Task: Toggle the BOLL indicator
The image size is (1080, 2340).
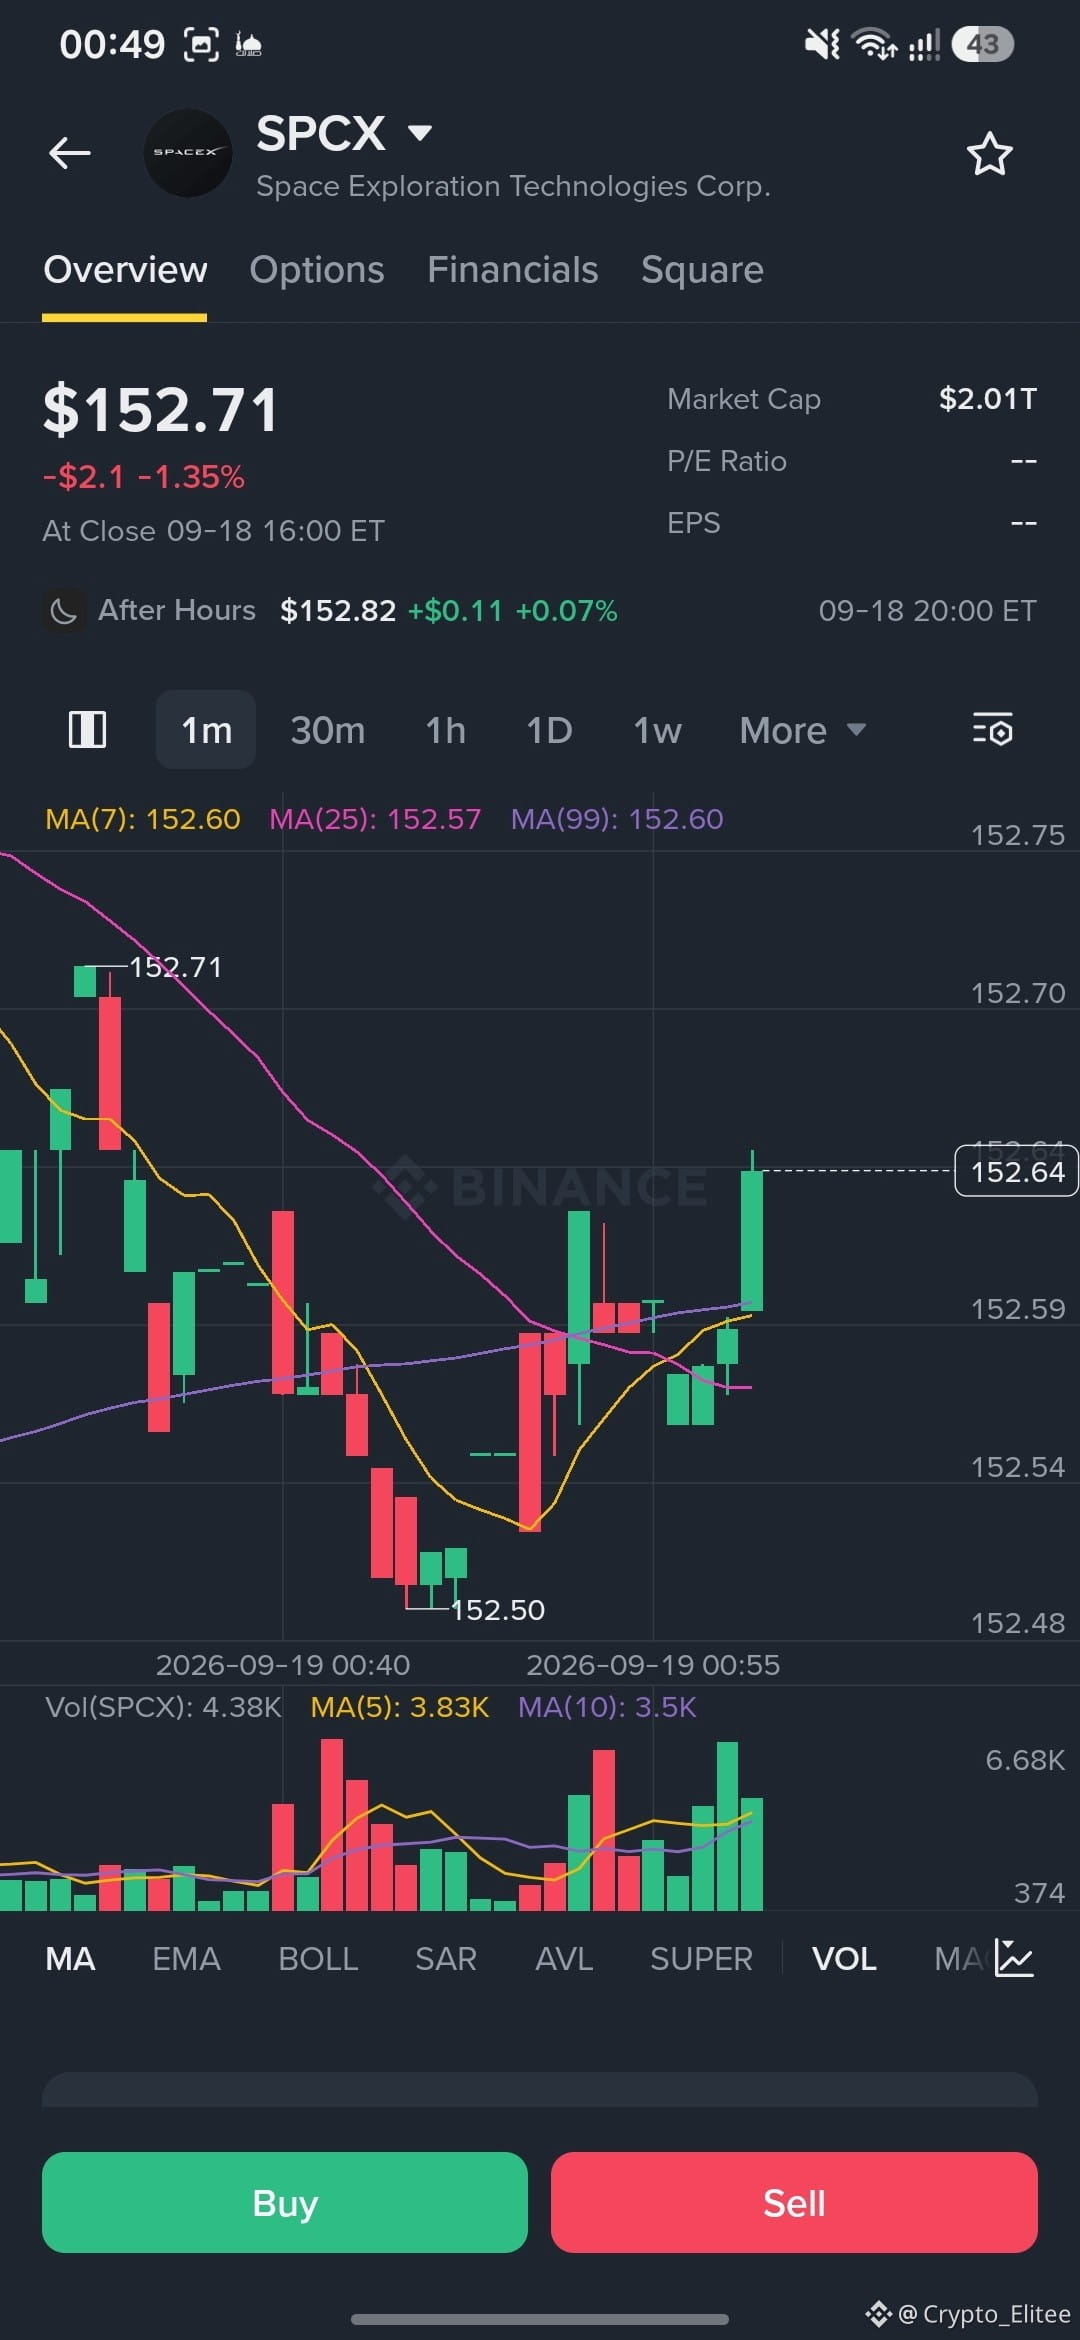Action: 318,1958
